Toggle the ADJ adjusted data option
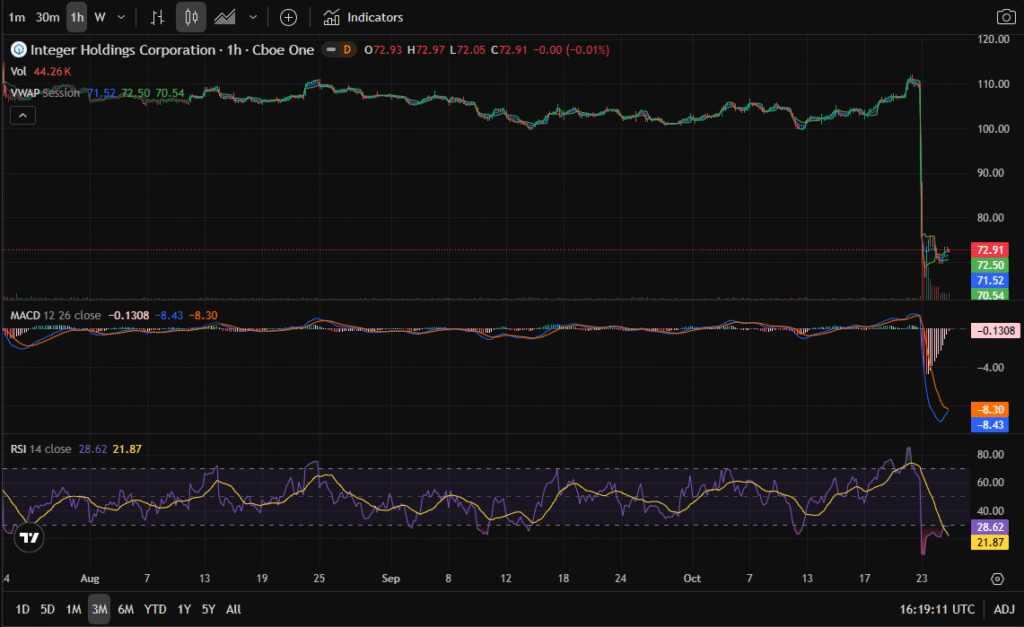Screen dimensions: 1024x627 [x=1003, y=609]
